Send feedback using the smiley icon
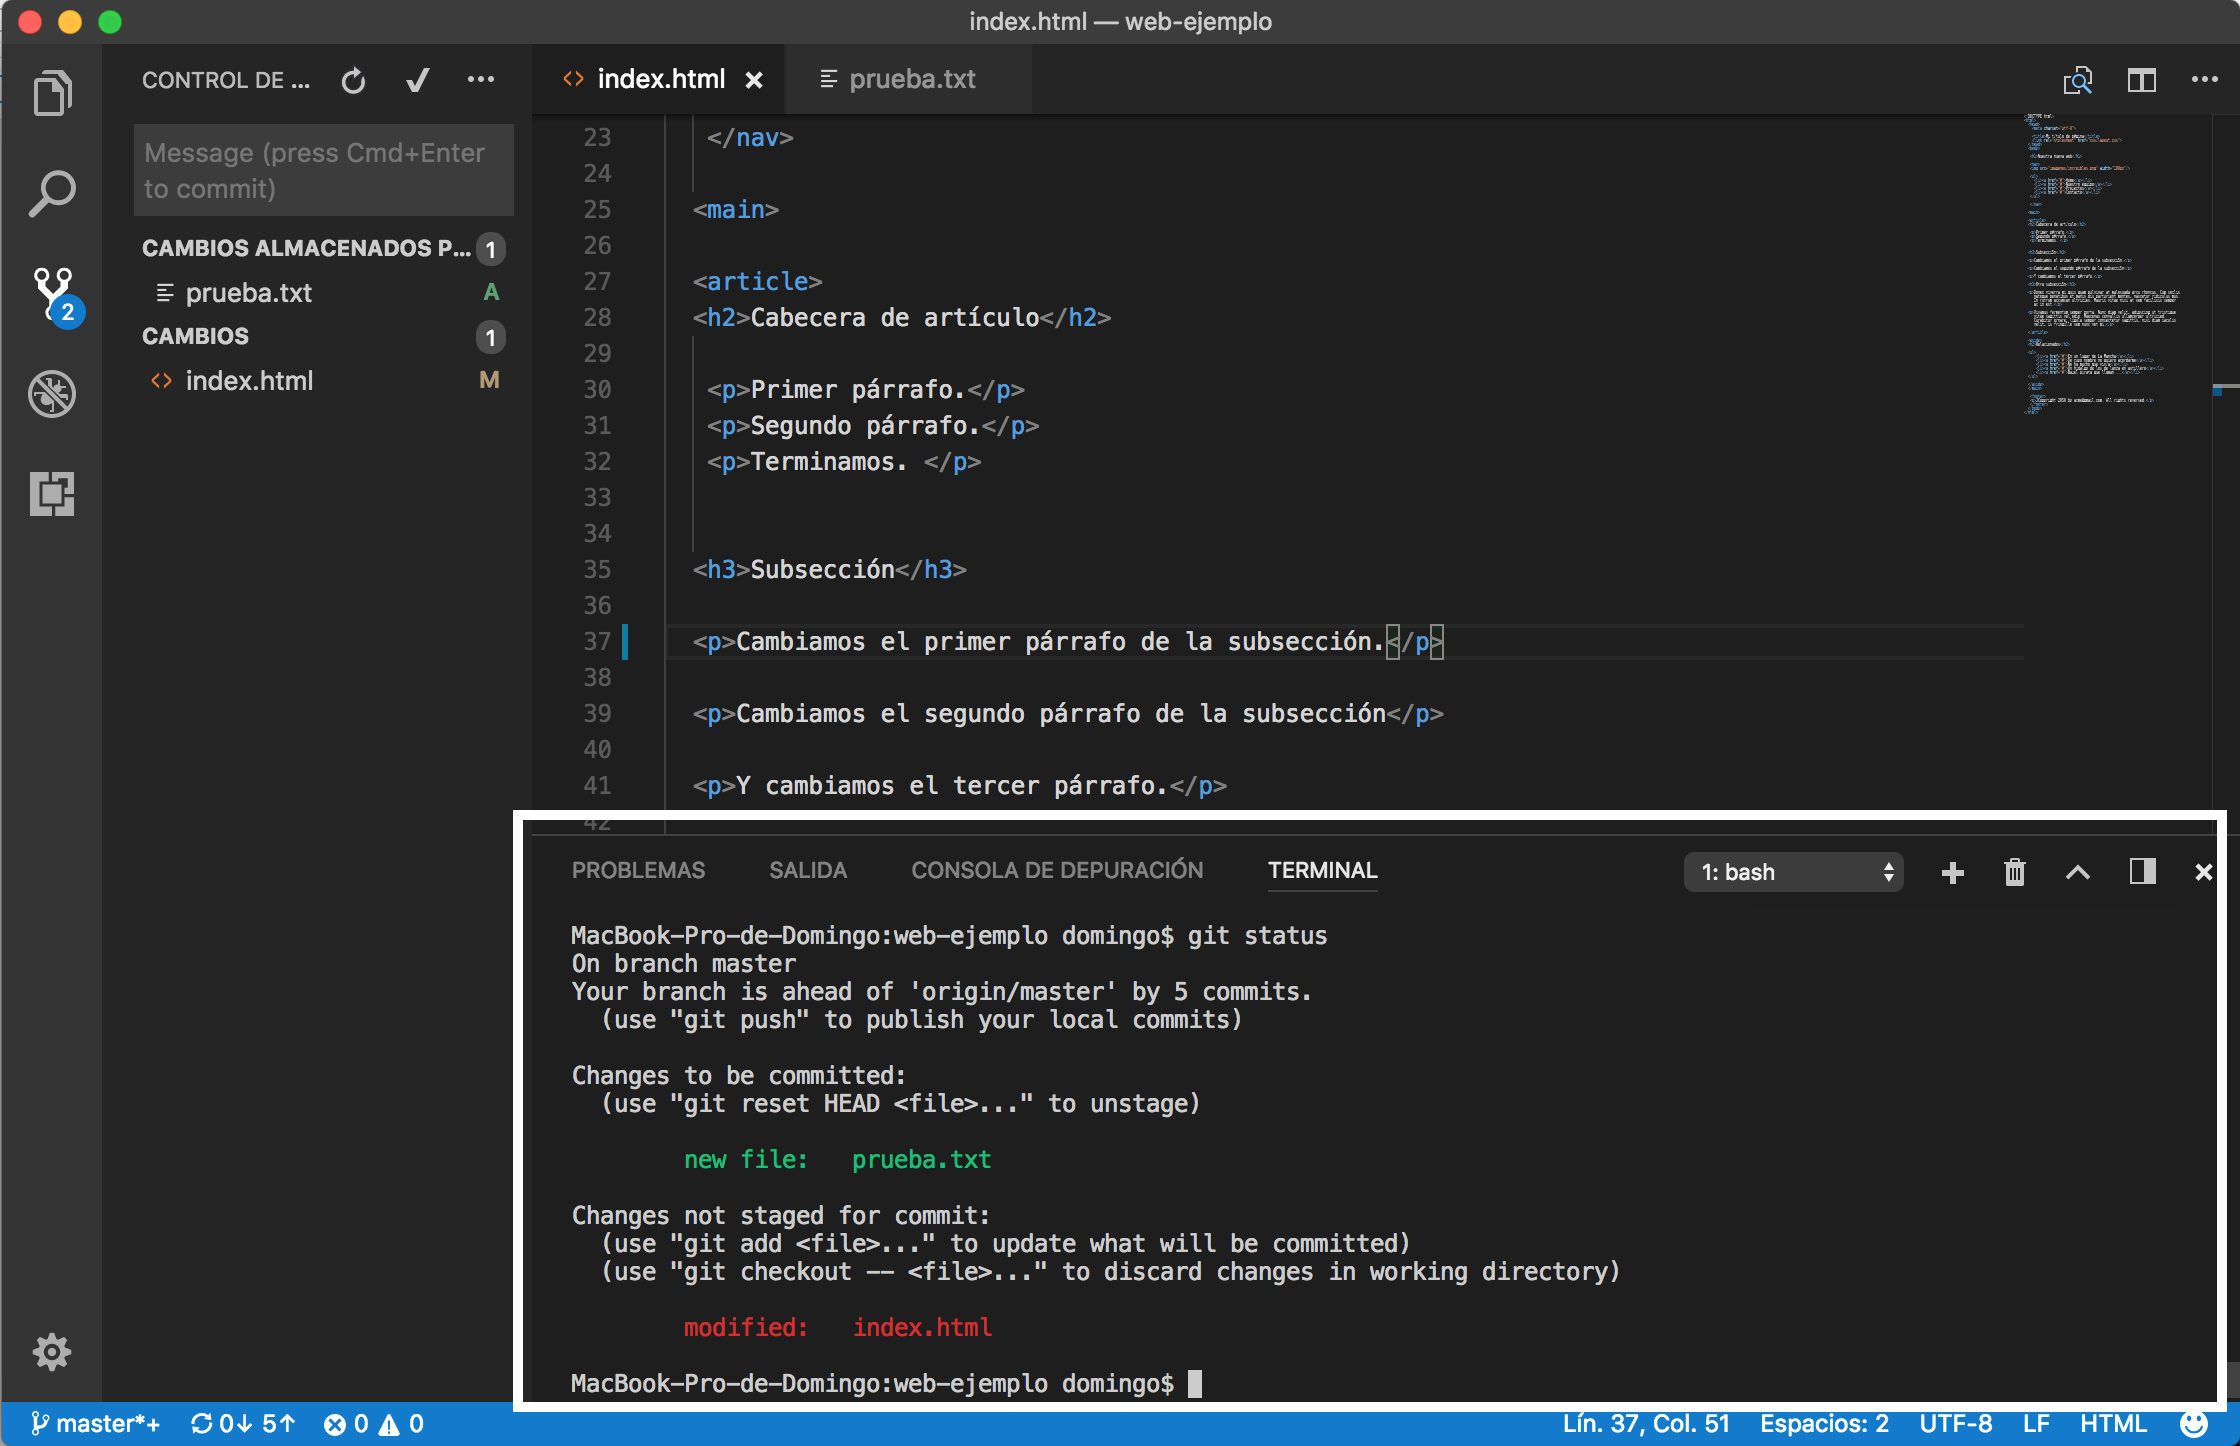This screenshot has height=1446, width=2240. click(2194, 1423)
